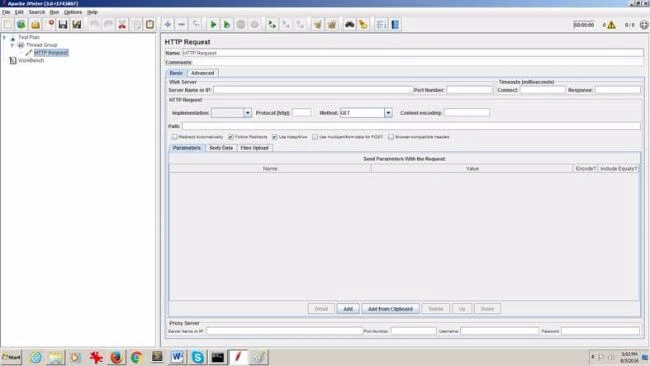Open the Options menu
This screenshot has width=650, height=366.
[x=73, y=12]
